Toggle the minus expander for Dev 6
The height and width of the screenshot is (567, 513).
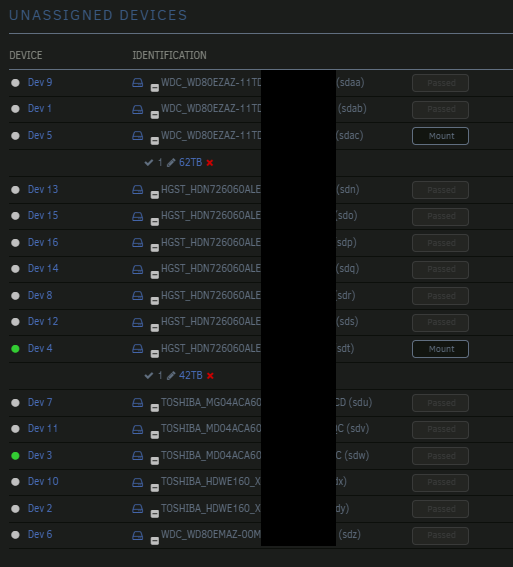point(155,541)
